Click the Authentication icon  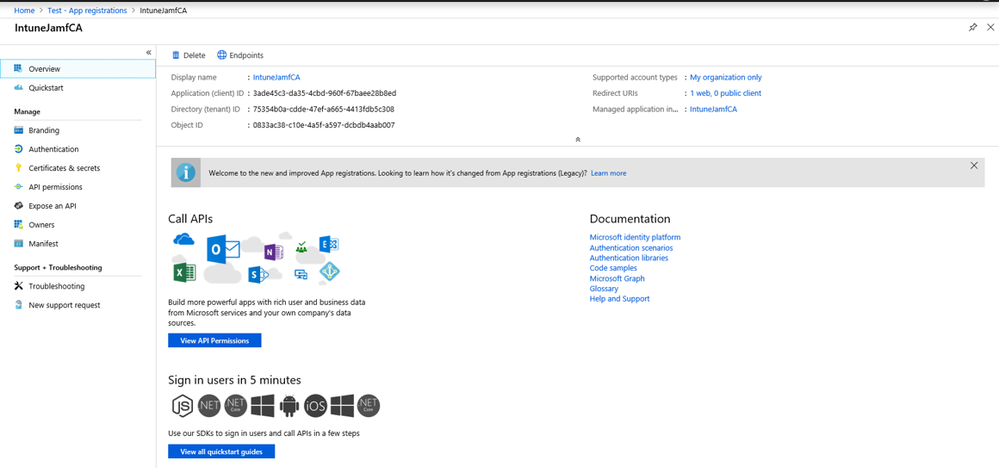click(x=18, y=149)
